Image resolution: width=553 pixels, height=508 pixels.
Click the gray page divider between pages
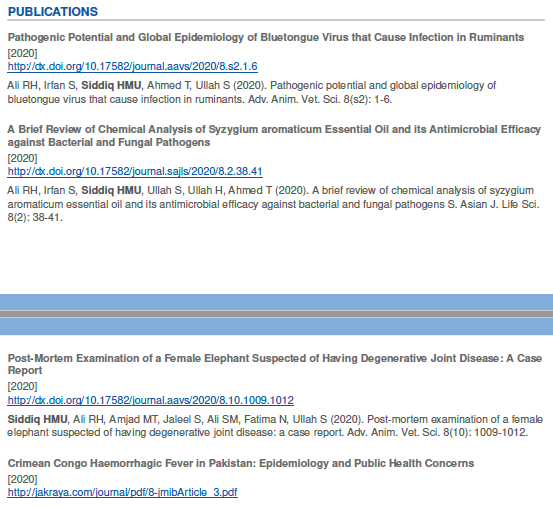pos(276,314)
